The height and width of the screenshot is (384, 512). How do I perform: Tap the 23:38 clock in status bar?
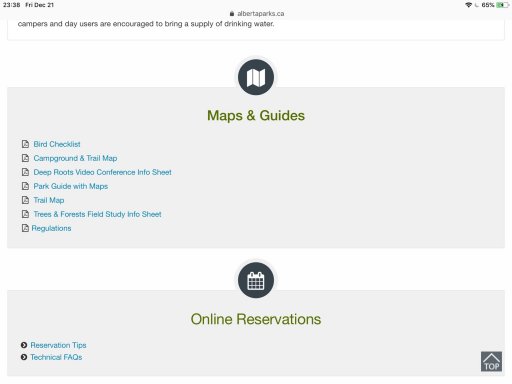tap(11, 5)
